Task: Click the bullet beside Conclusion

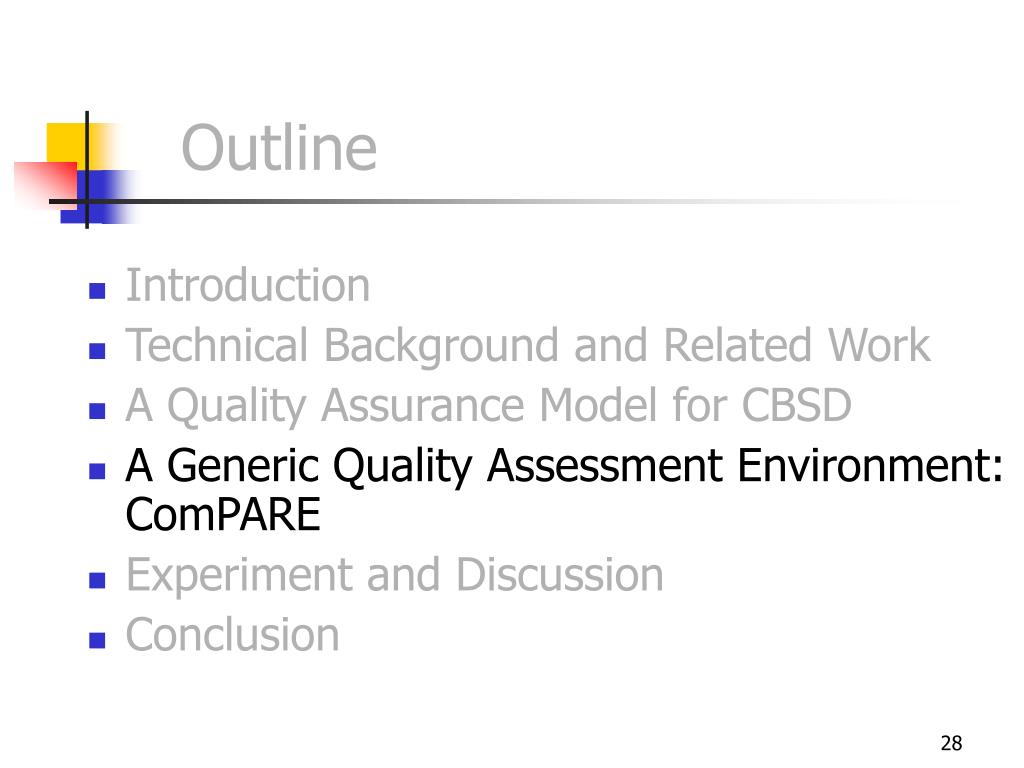Action: 97,640
